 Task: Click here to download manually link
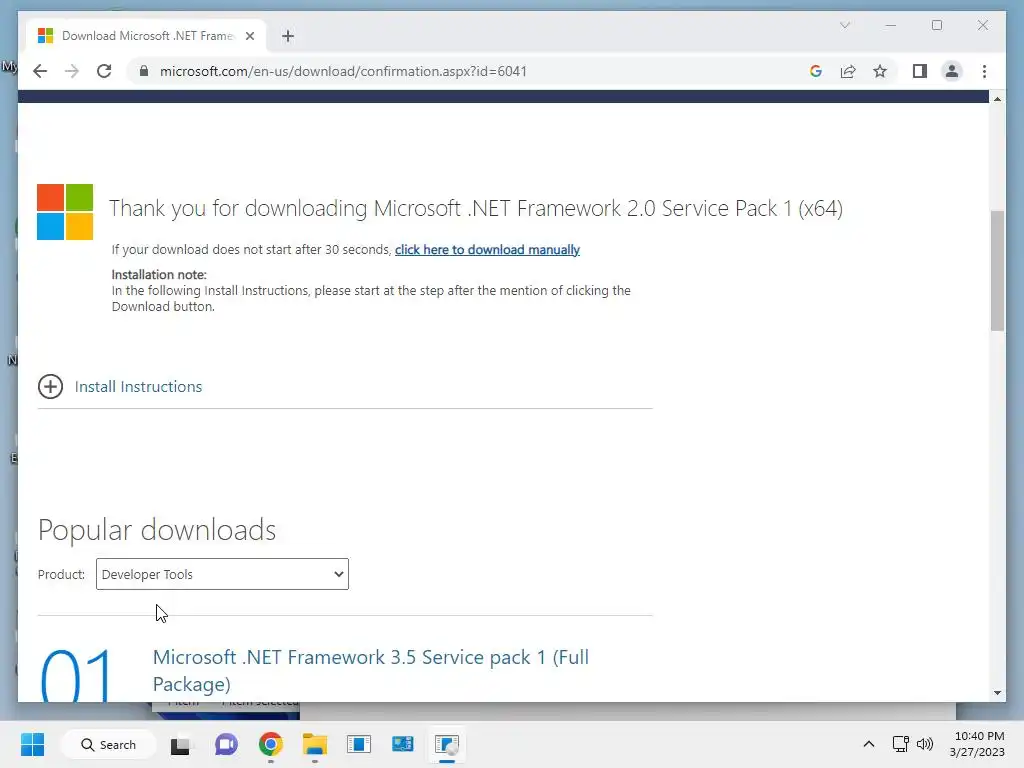tap(487, 249)
